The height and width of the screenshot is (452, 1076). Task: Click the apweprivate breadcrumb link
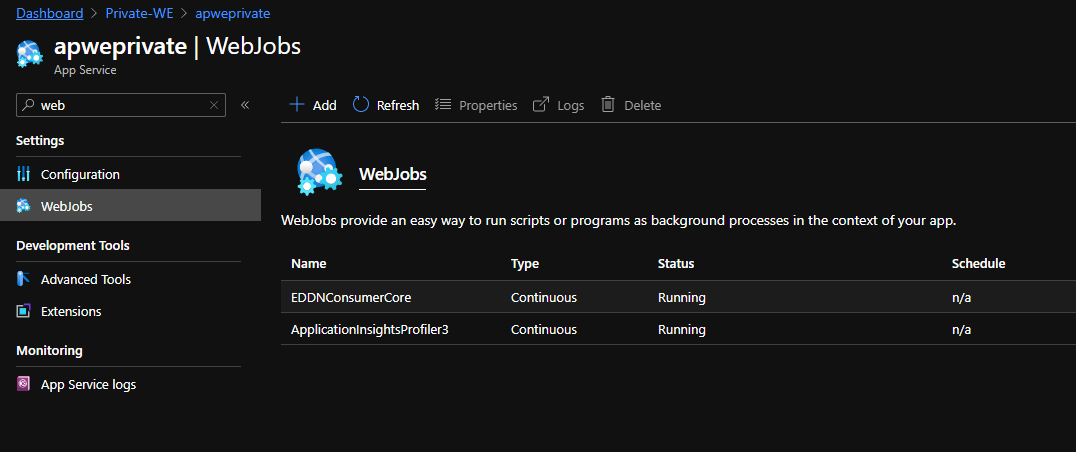[232, 14]
